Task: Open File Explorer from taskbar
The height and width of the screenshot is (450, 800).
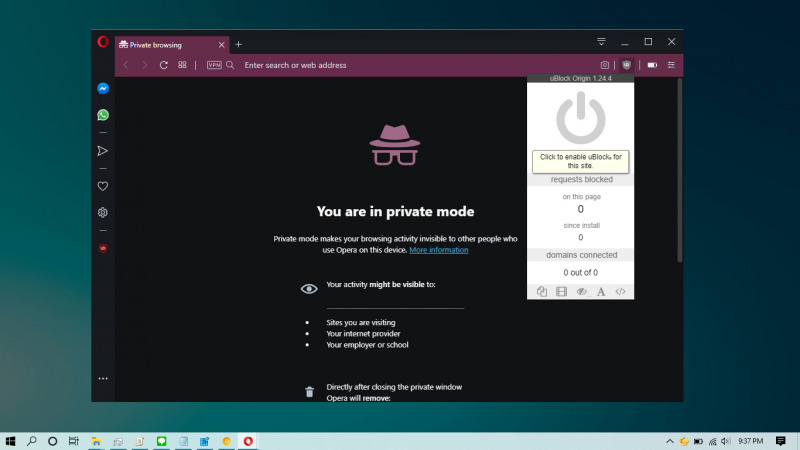Action: tap(96, 441)
